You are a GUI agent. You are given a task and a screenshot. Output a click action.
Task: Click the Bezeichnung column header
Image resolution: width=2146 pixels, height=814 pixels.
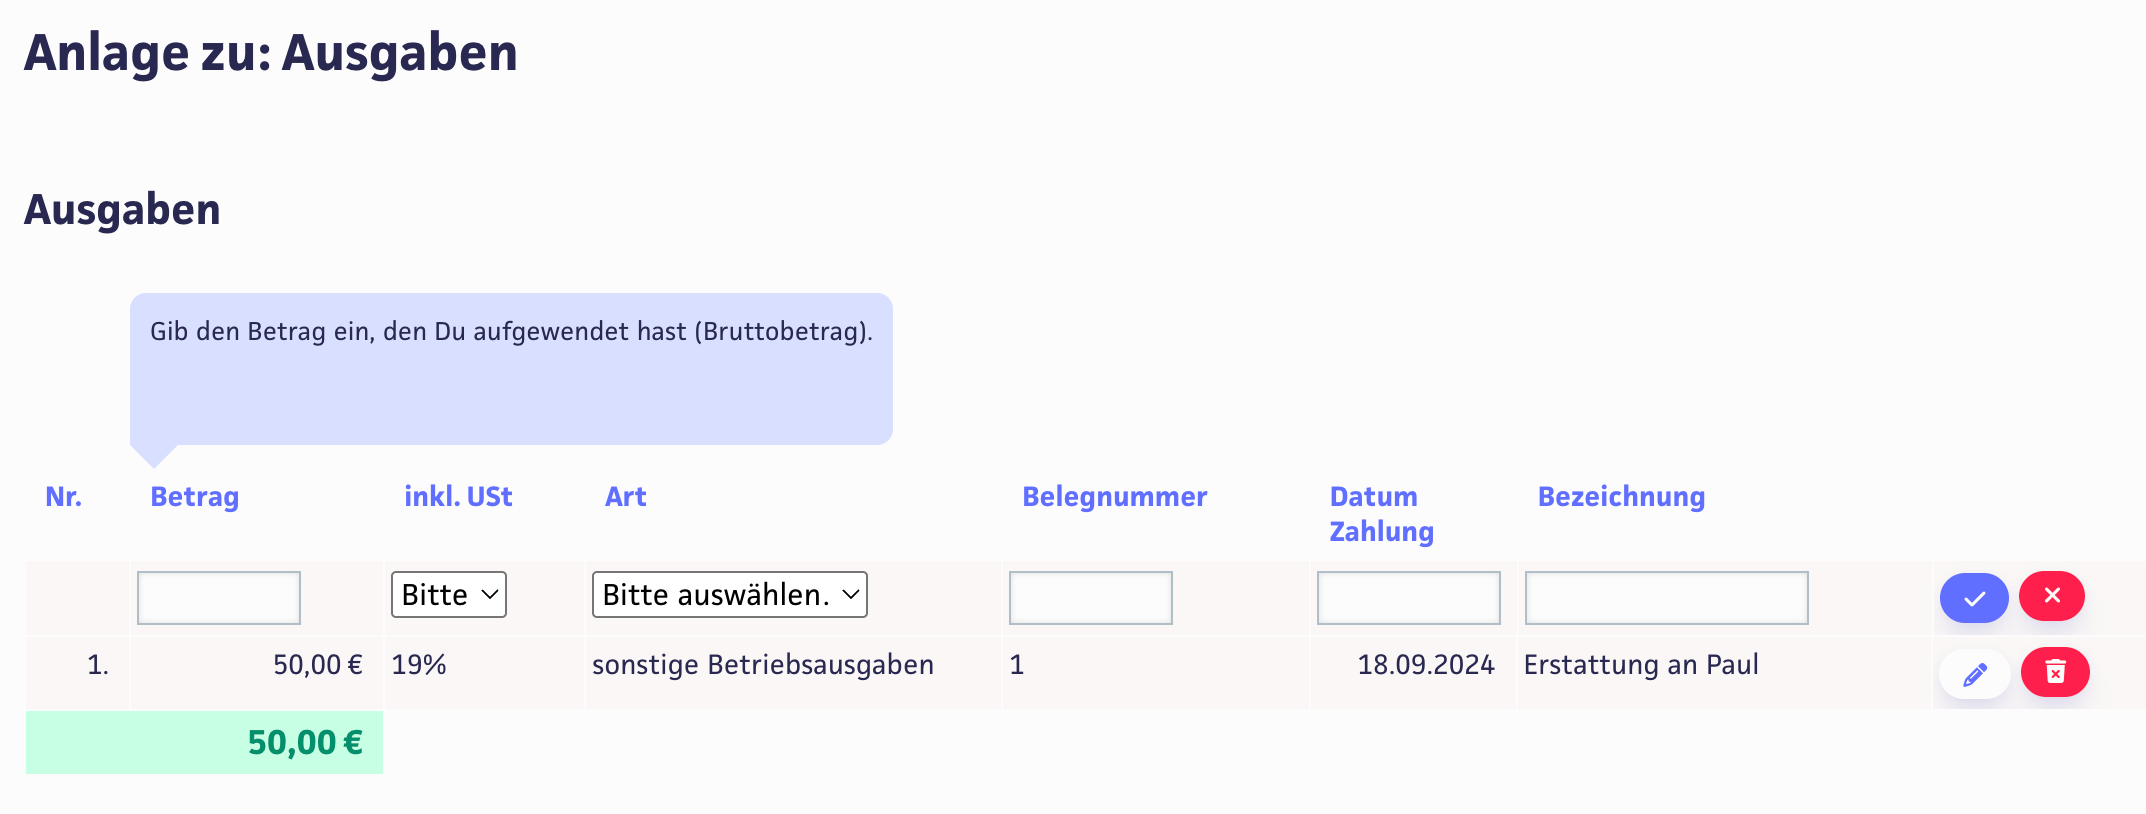[1621, 497]
